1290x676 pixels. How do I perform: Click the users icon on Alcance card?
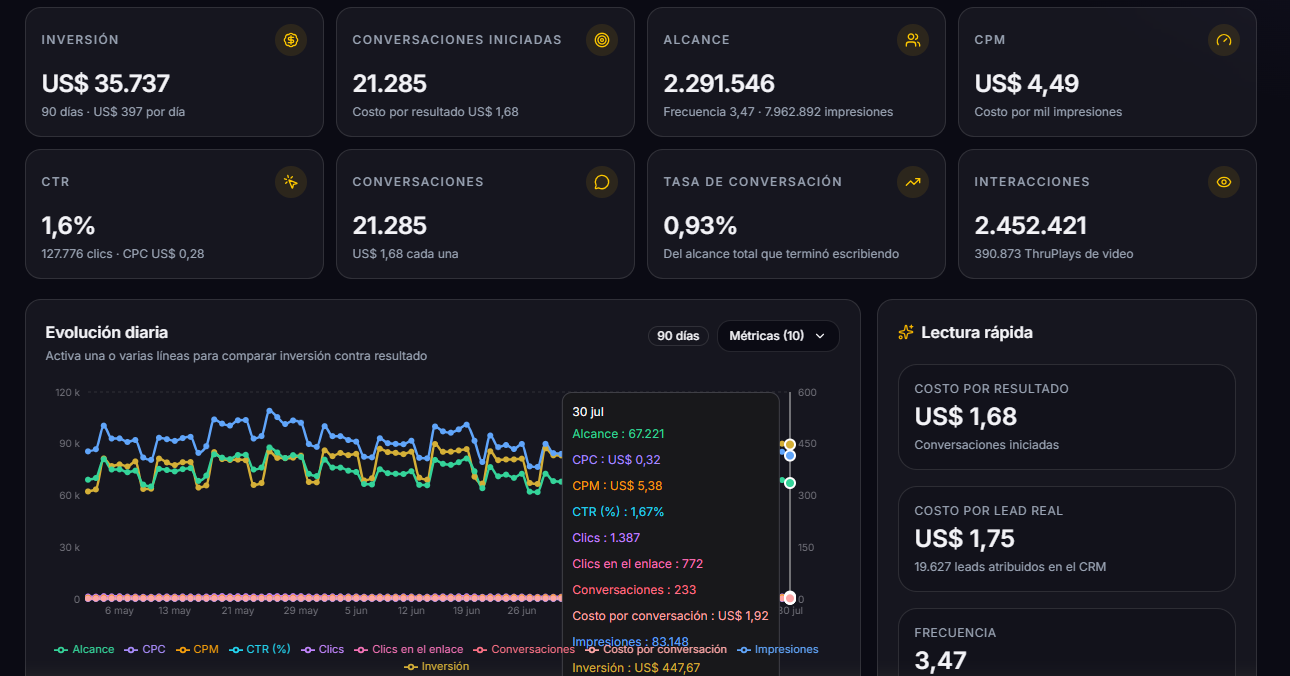click(913, 40)
